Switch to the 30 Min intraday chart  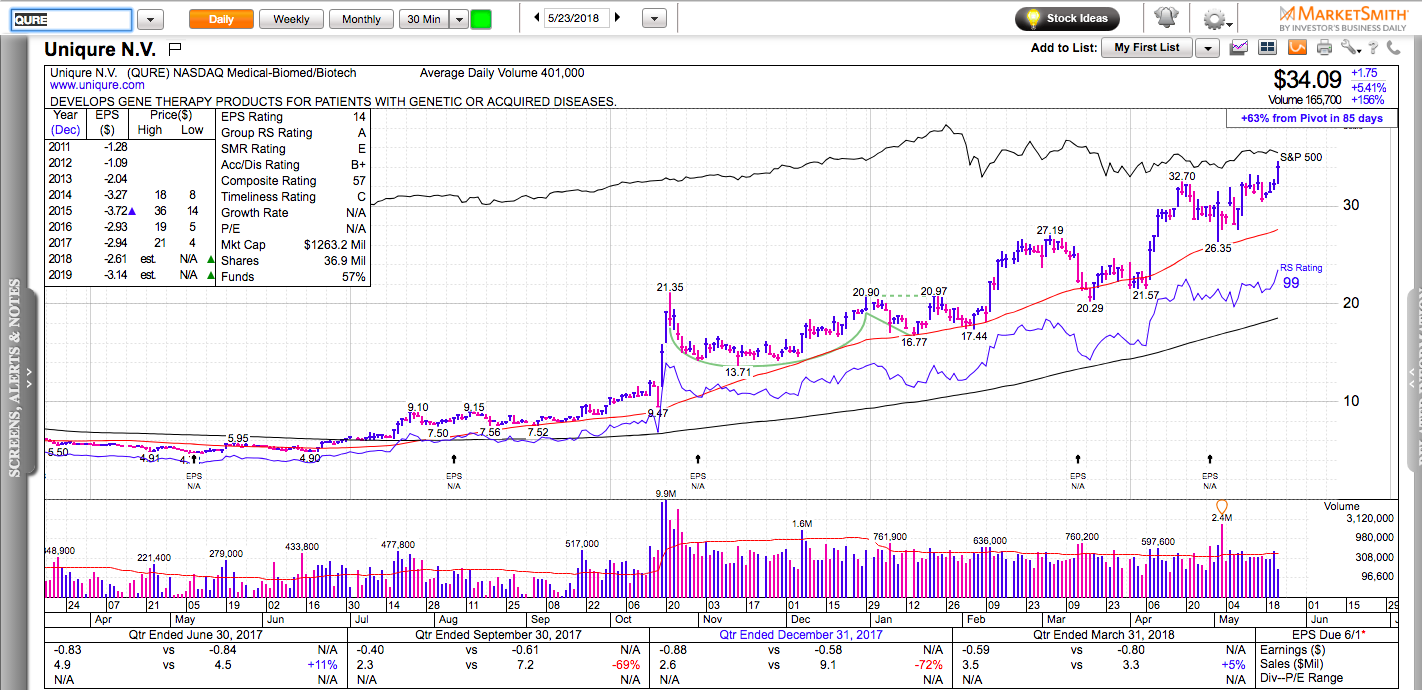coord(423,19)
